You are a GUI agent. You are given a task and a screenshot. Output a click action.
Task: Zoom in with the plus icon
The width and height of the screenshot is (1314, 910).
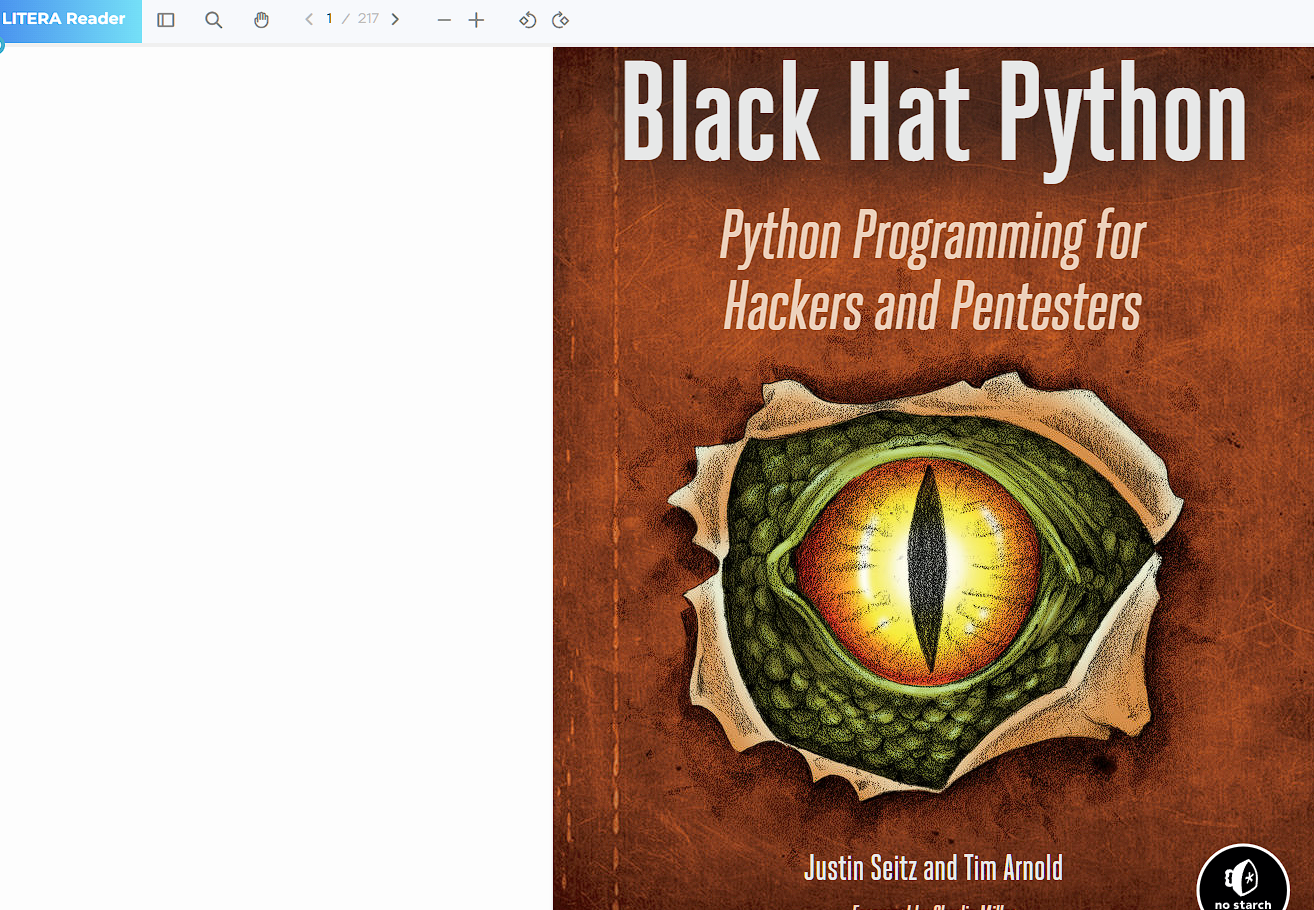point(476,20)
